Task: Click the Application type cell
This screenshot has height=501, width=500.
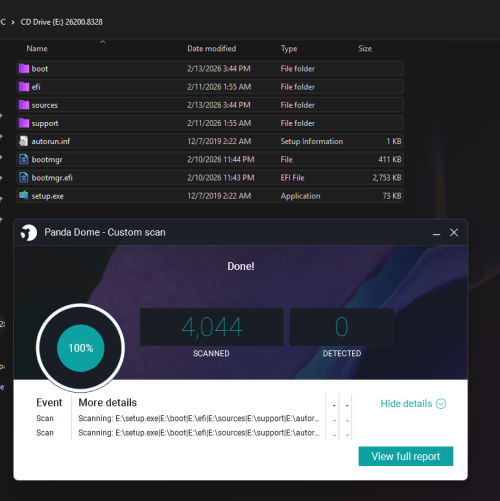Action: 300,196
